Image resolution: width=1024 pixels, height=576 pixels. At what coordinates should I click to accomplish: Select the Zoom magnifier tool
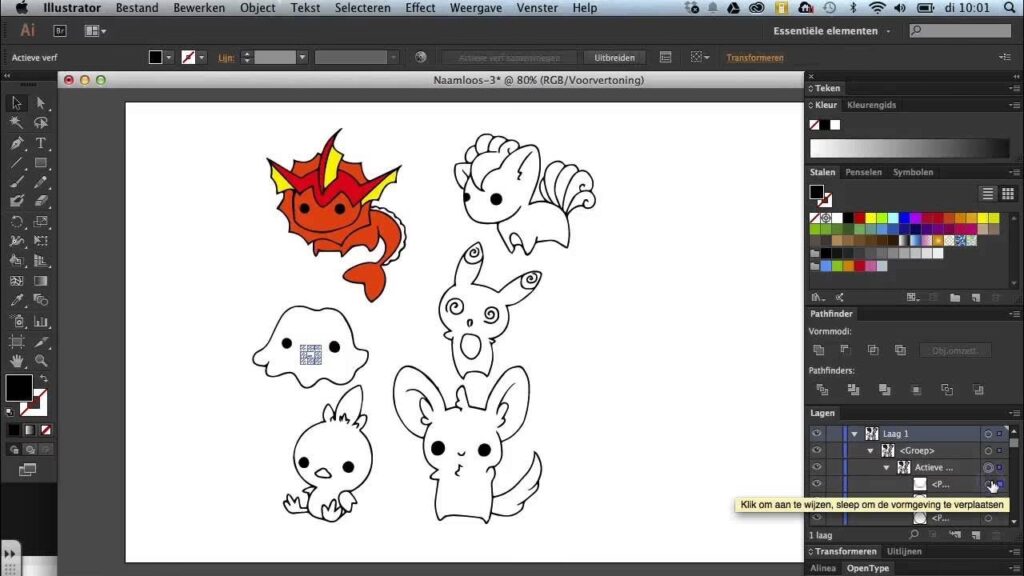[x=41, y=360]
